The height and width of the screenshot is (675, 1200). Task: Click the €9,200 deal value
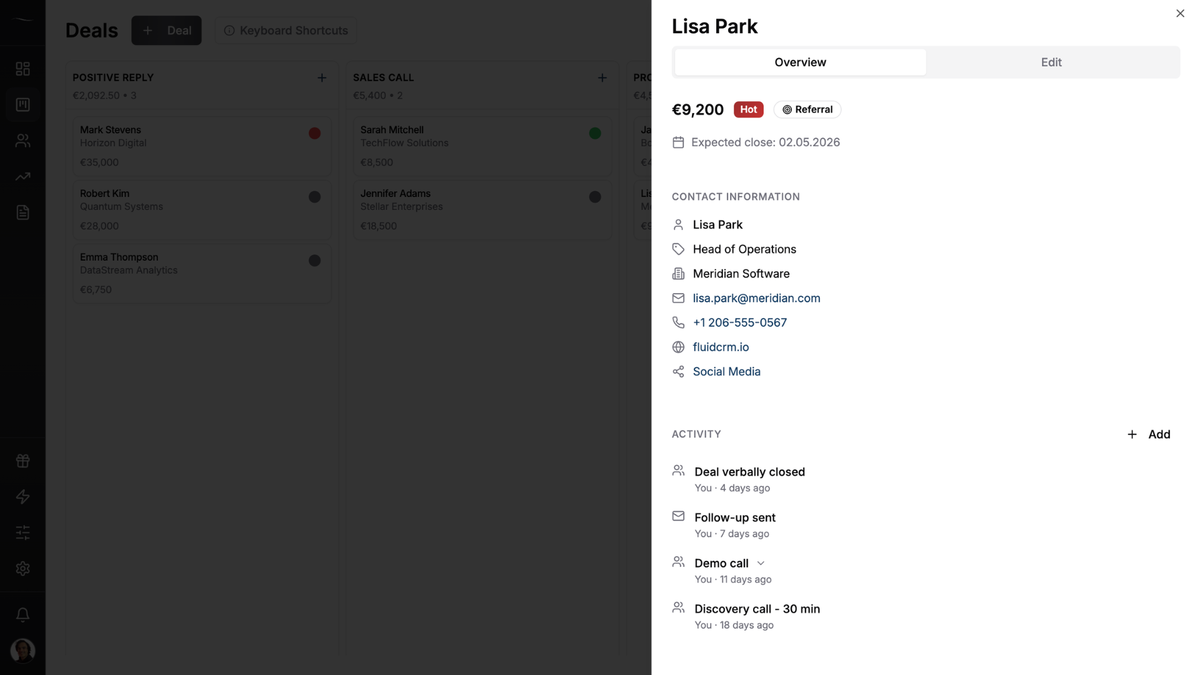[698, 109]
